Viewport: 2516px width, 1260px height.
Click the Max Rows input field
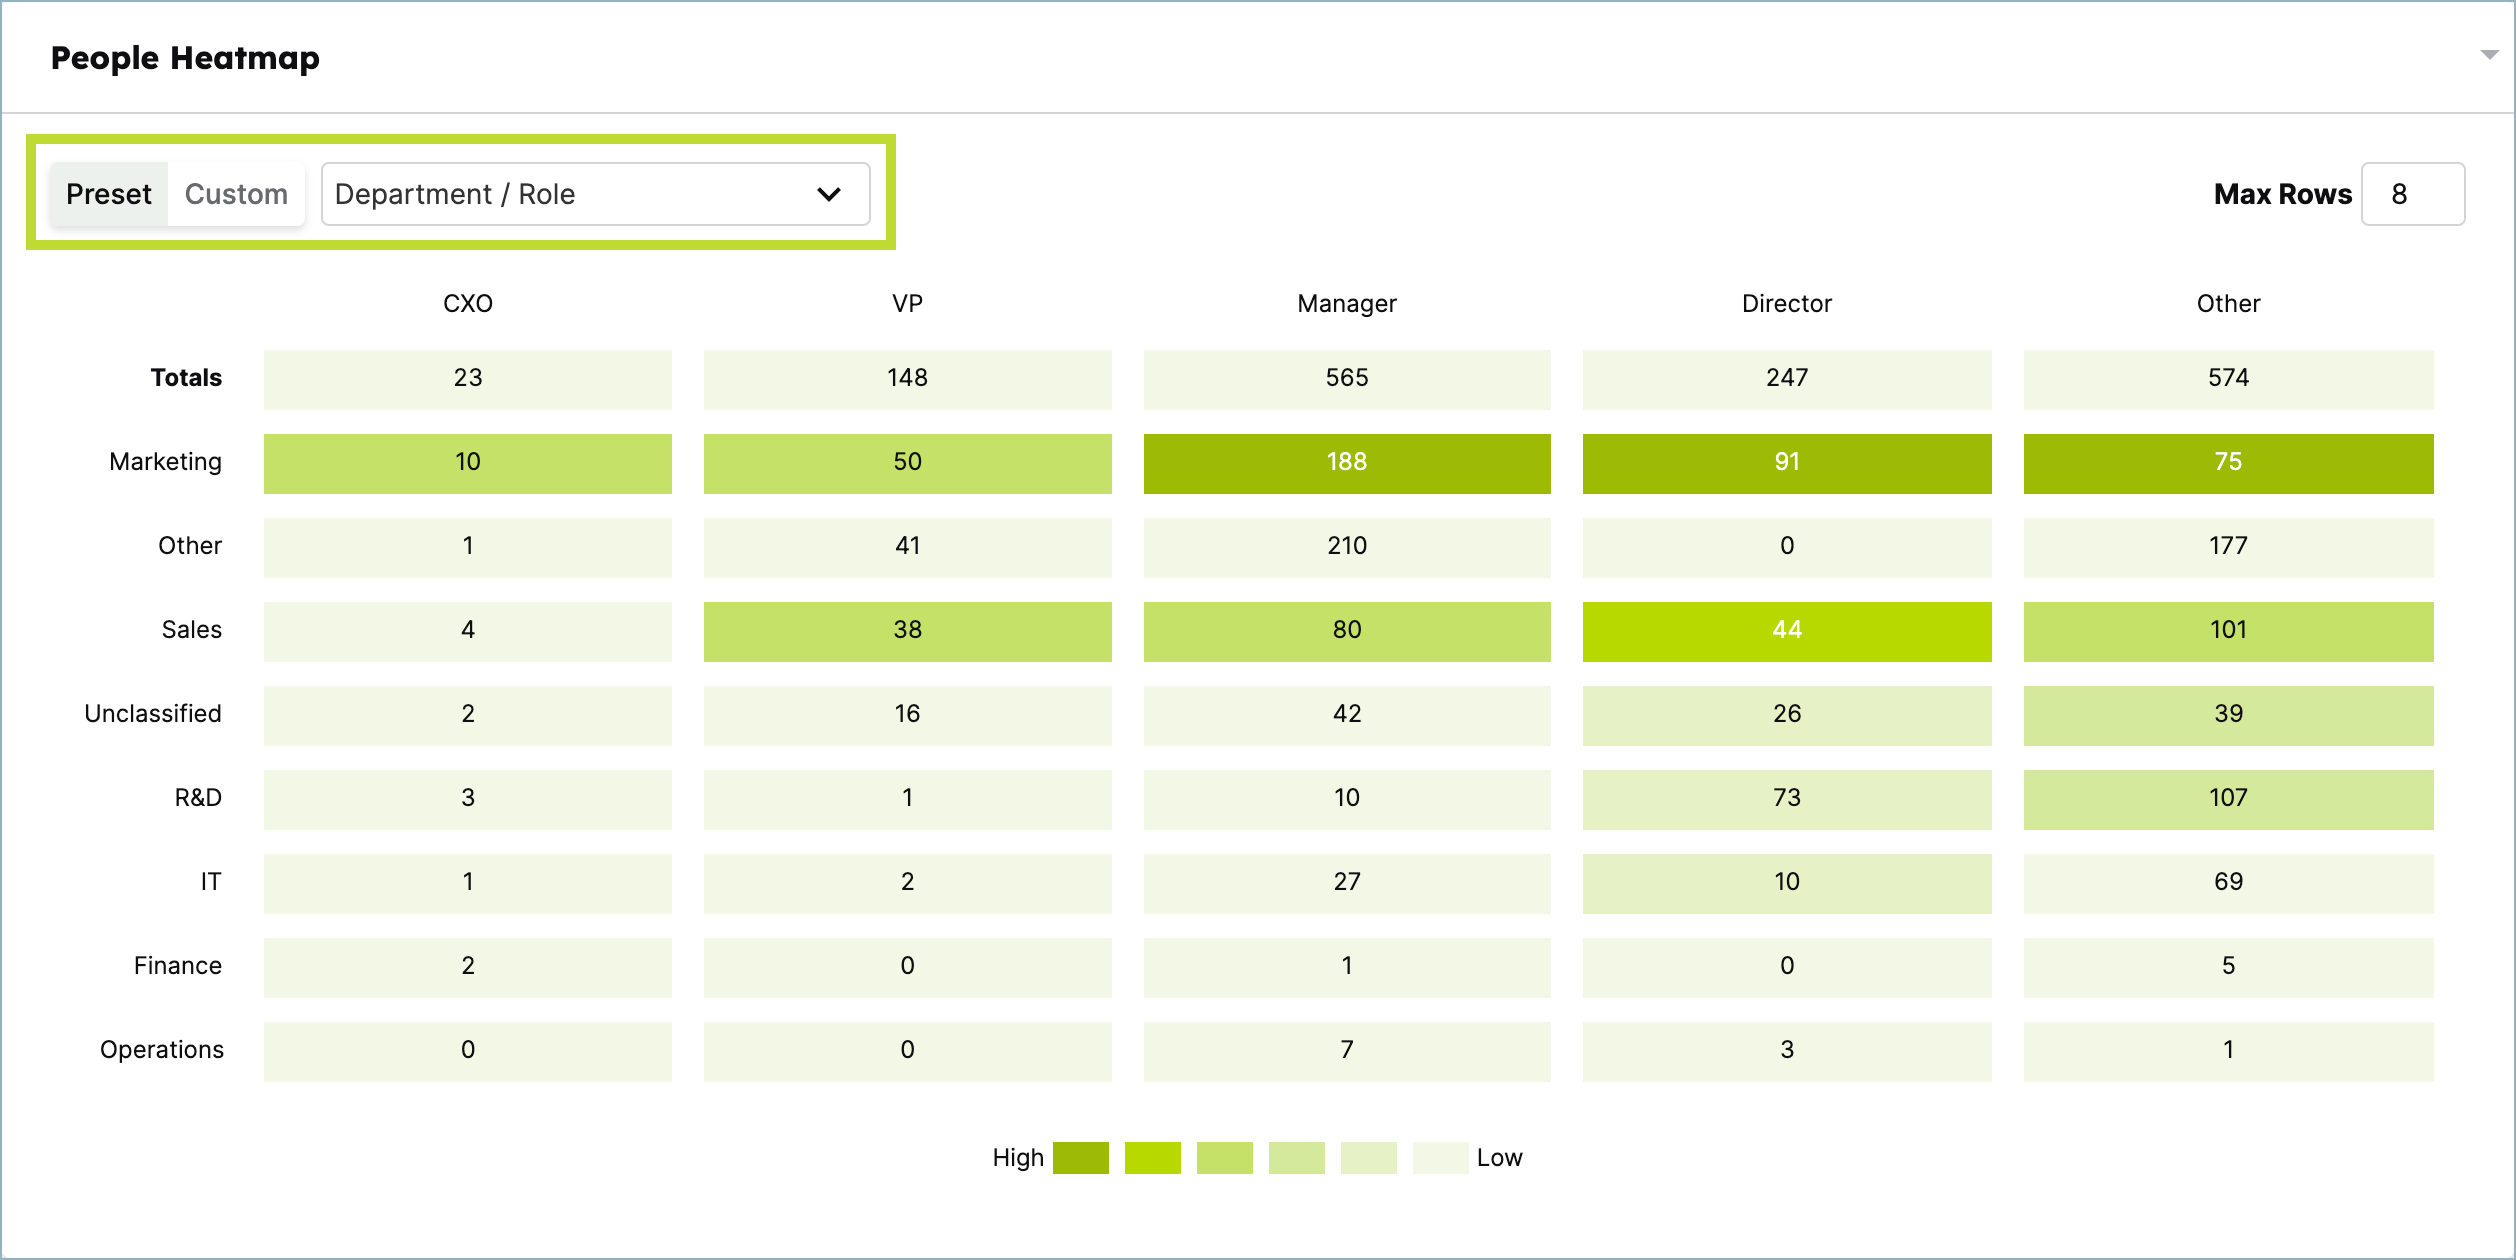point(2413,193)
